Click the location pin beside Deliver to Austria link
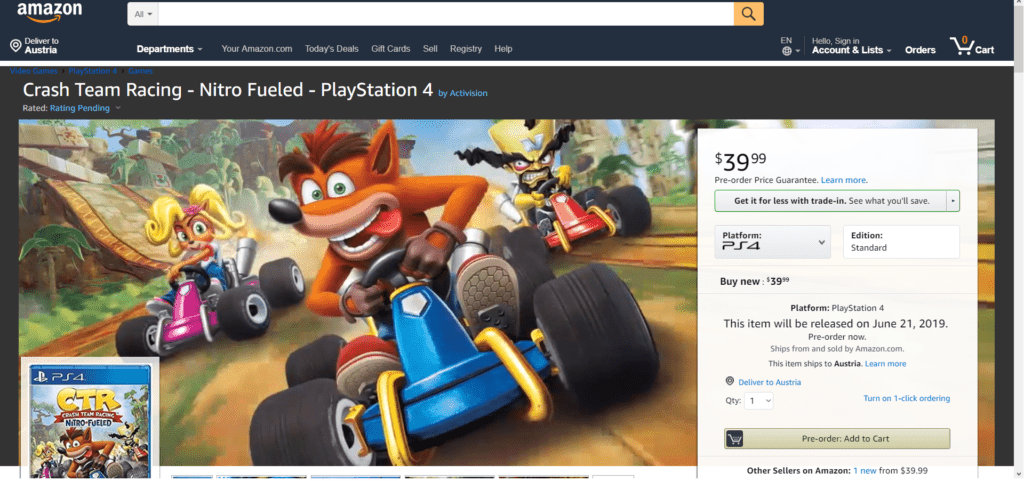1024x481 pixels. coord(729,381)
